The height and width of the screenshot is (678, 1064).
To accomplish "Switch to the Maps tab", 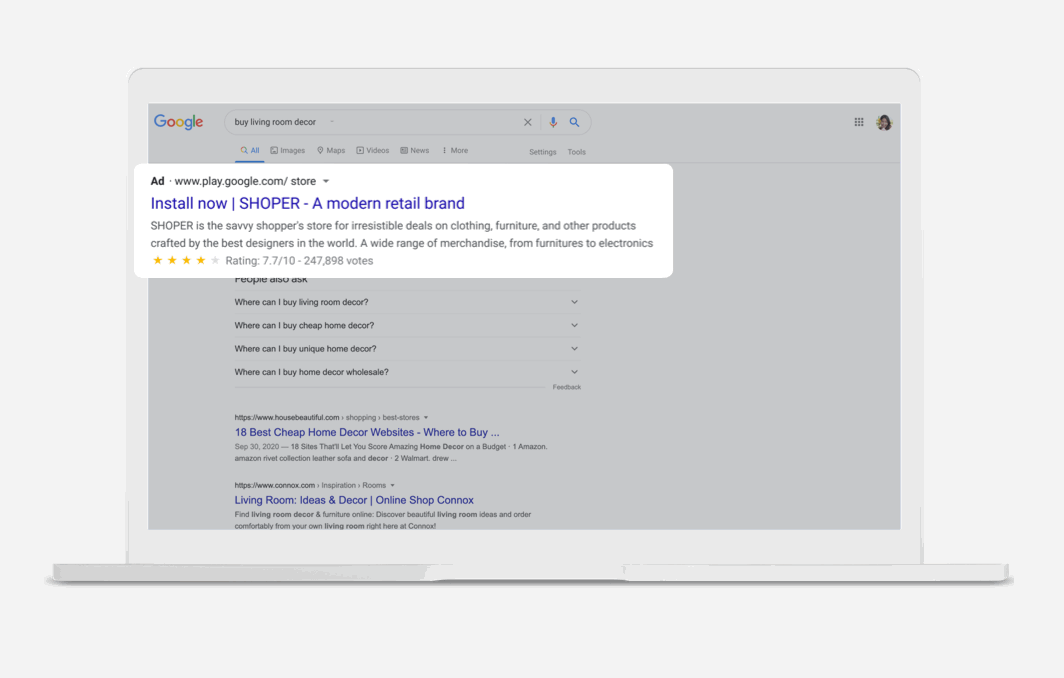I will 331,151.
